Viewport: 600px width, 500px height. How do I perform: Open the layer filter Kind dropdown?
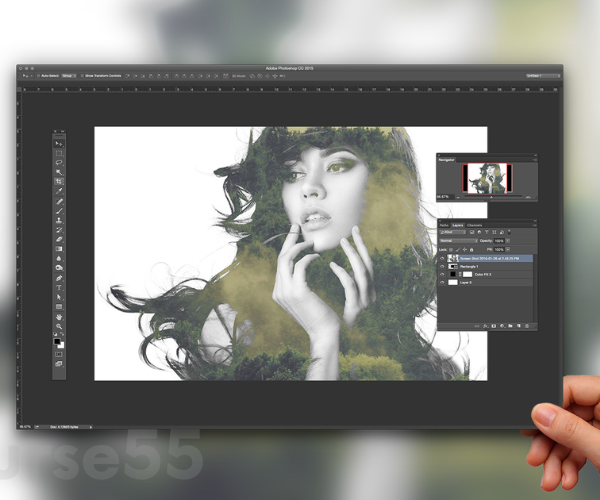pyautogui.click(x=453, y=232)
